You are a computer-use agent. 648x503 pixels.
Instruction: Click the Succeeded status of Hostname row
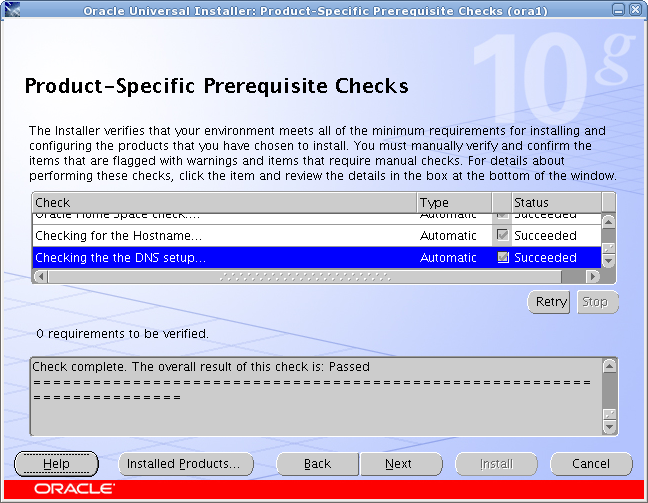[x=545, y=236]
